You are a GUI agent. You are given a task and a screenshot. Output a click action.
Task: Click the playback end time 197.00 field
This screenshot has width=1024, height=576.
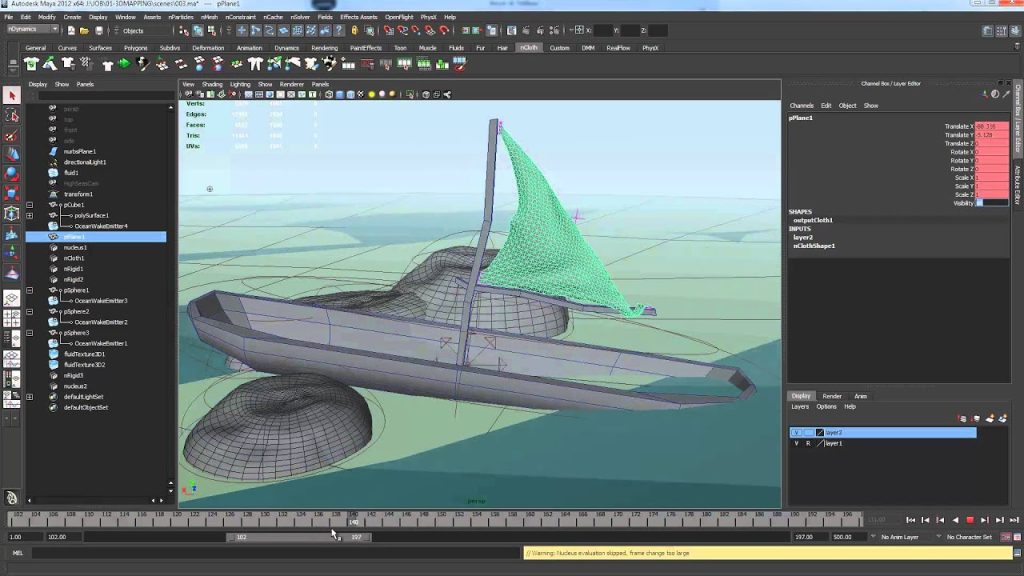point(809,537)
